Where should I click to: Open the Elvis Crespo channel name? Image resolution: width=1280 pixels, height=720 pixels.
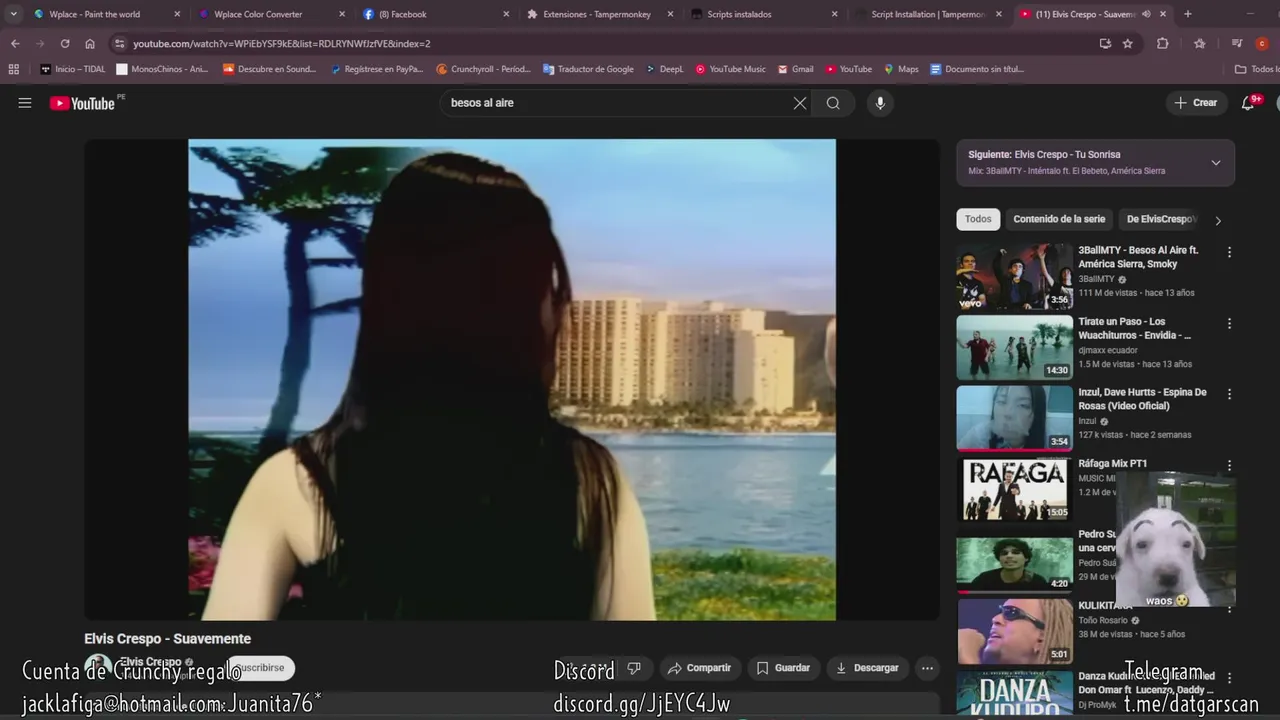point(150,662)
